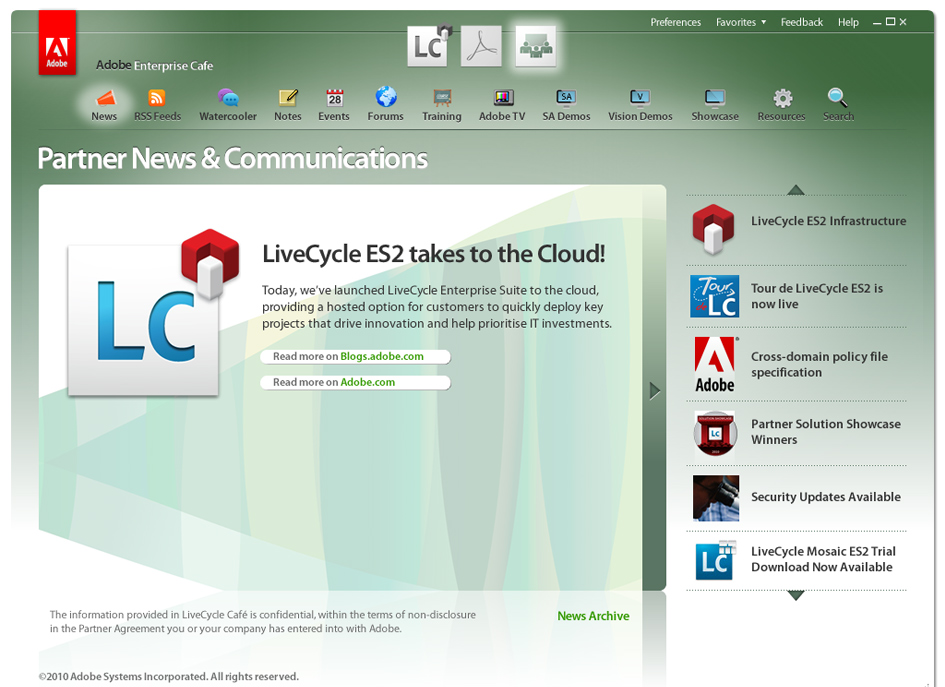Open the Adobe TV television icon
945x687 pixels.
(x=503, y=98)
